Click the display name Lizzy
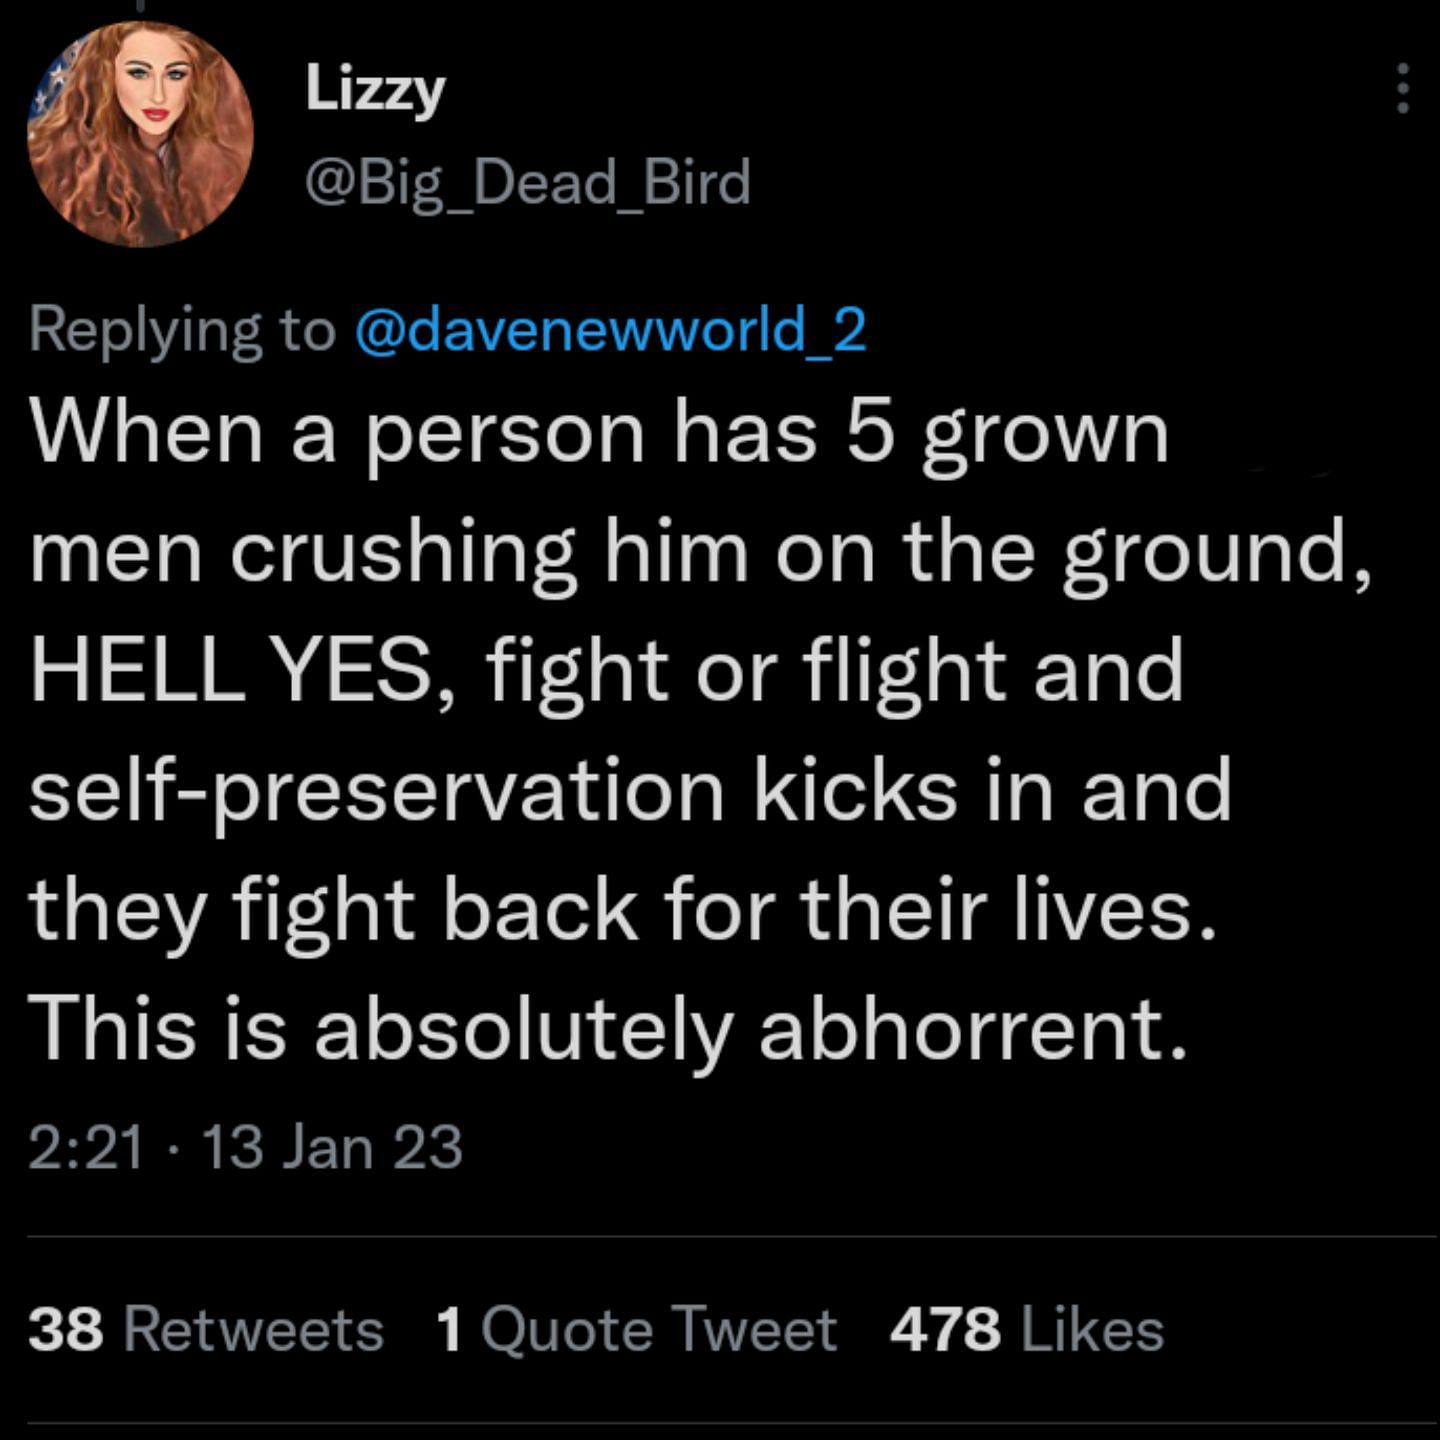This screenshot has height=1440, width=1440. 375,92
